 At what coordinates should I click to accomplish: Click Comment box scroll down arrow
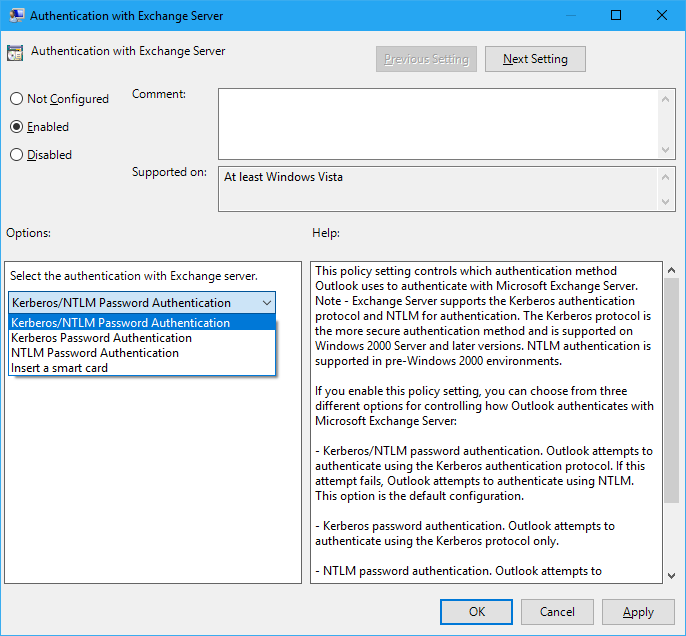665,150
